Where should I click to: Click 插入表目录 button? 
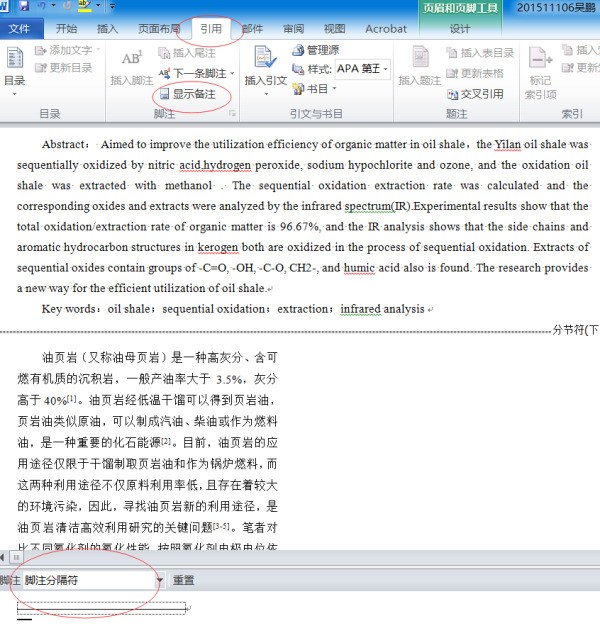click(x=480, y=53)
